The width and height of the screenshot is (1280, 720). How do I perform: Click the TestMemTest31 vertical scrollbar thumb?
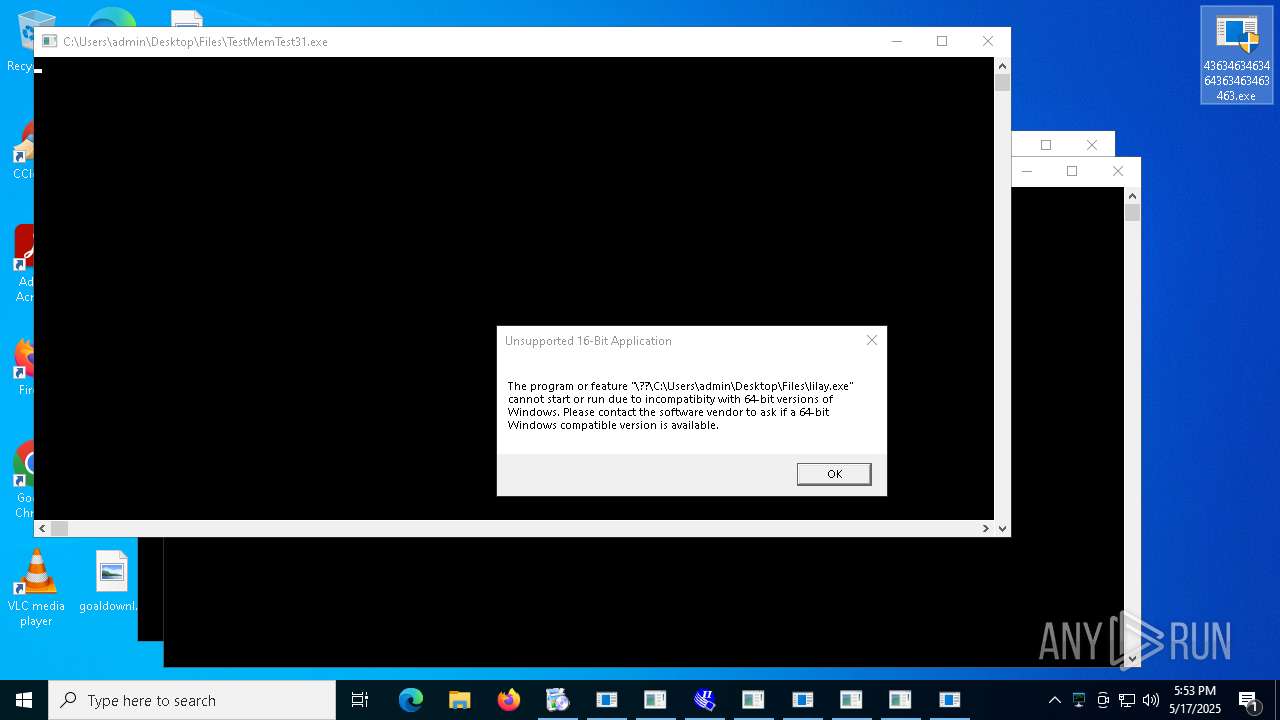[1002, 82]
